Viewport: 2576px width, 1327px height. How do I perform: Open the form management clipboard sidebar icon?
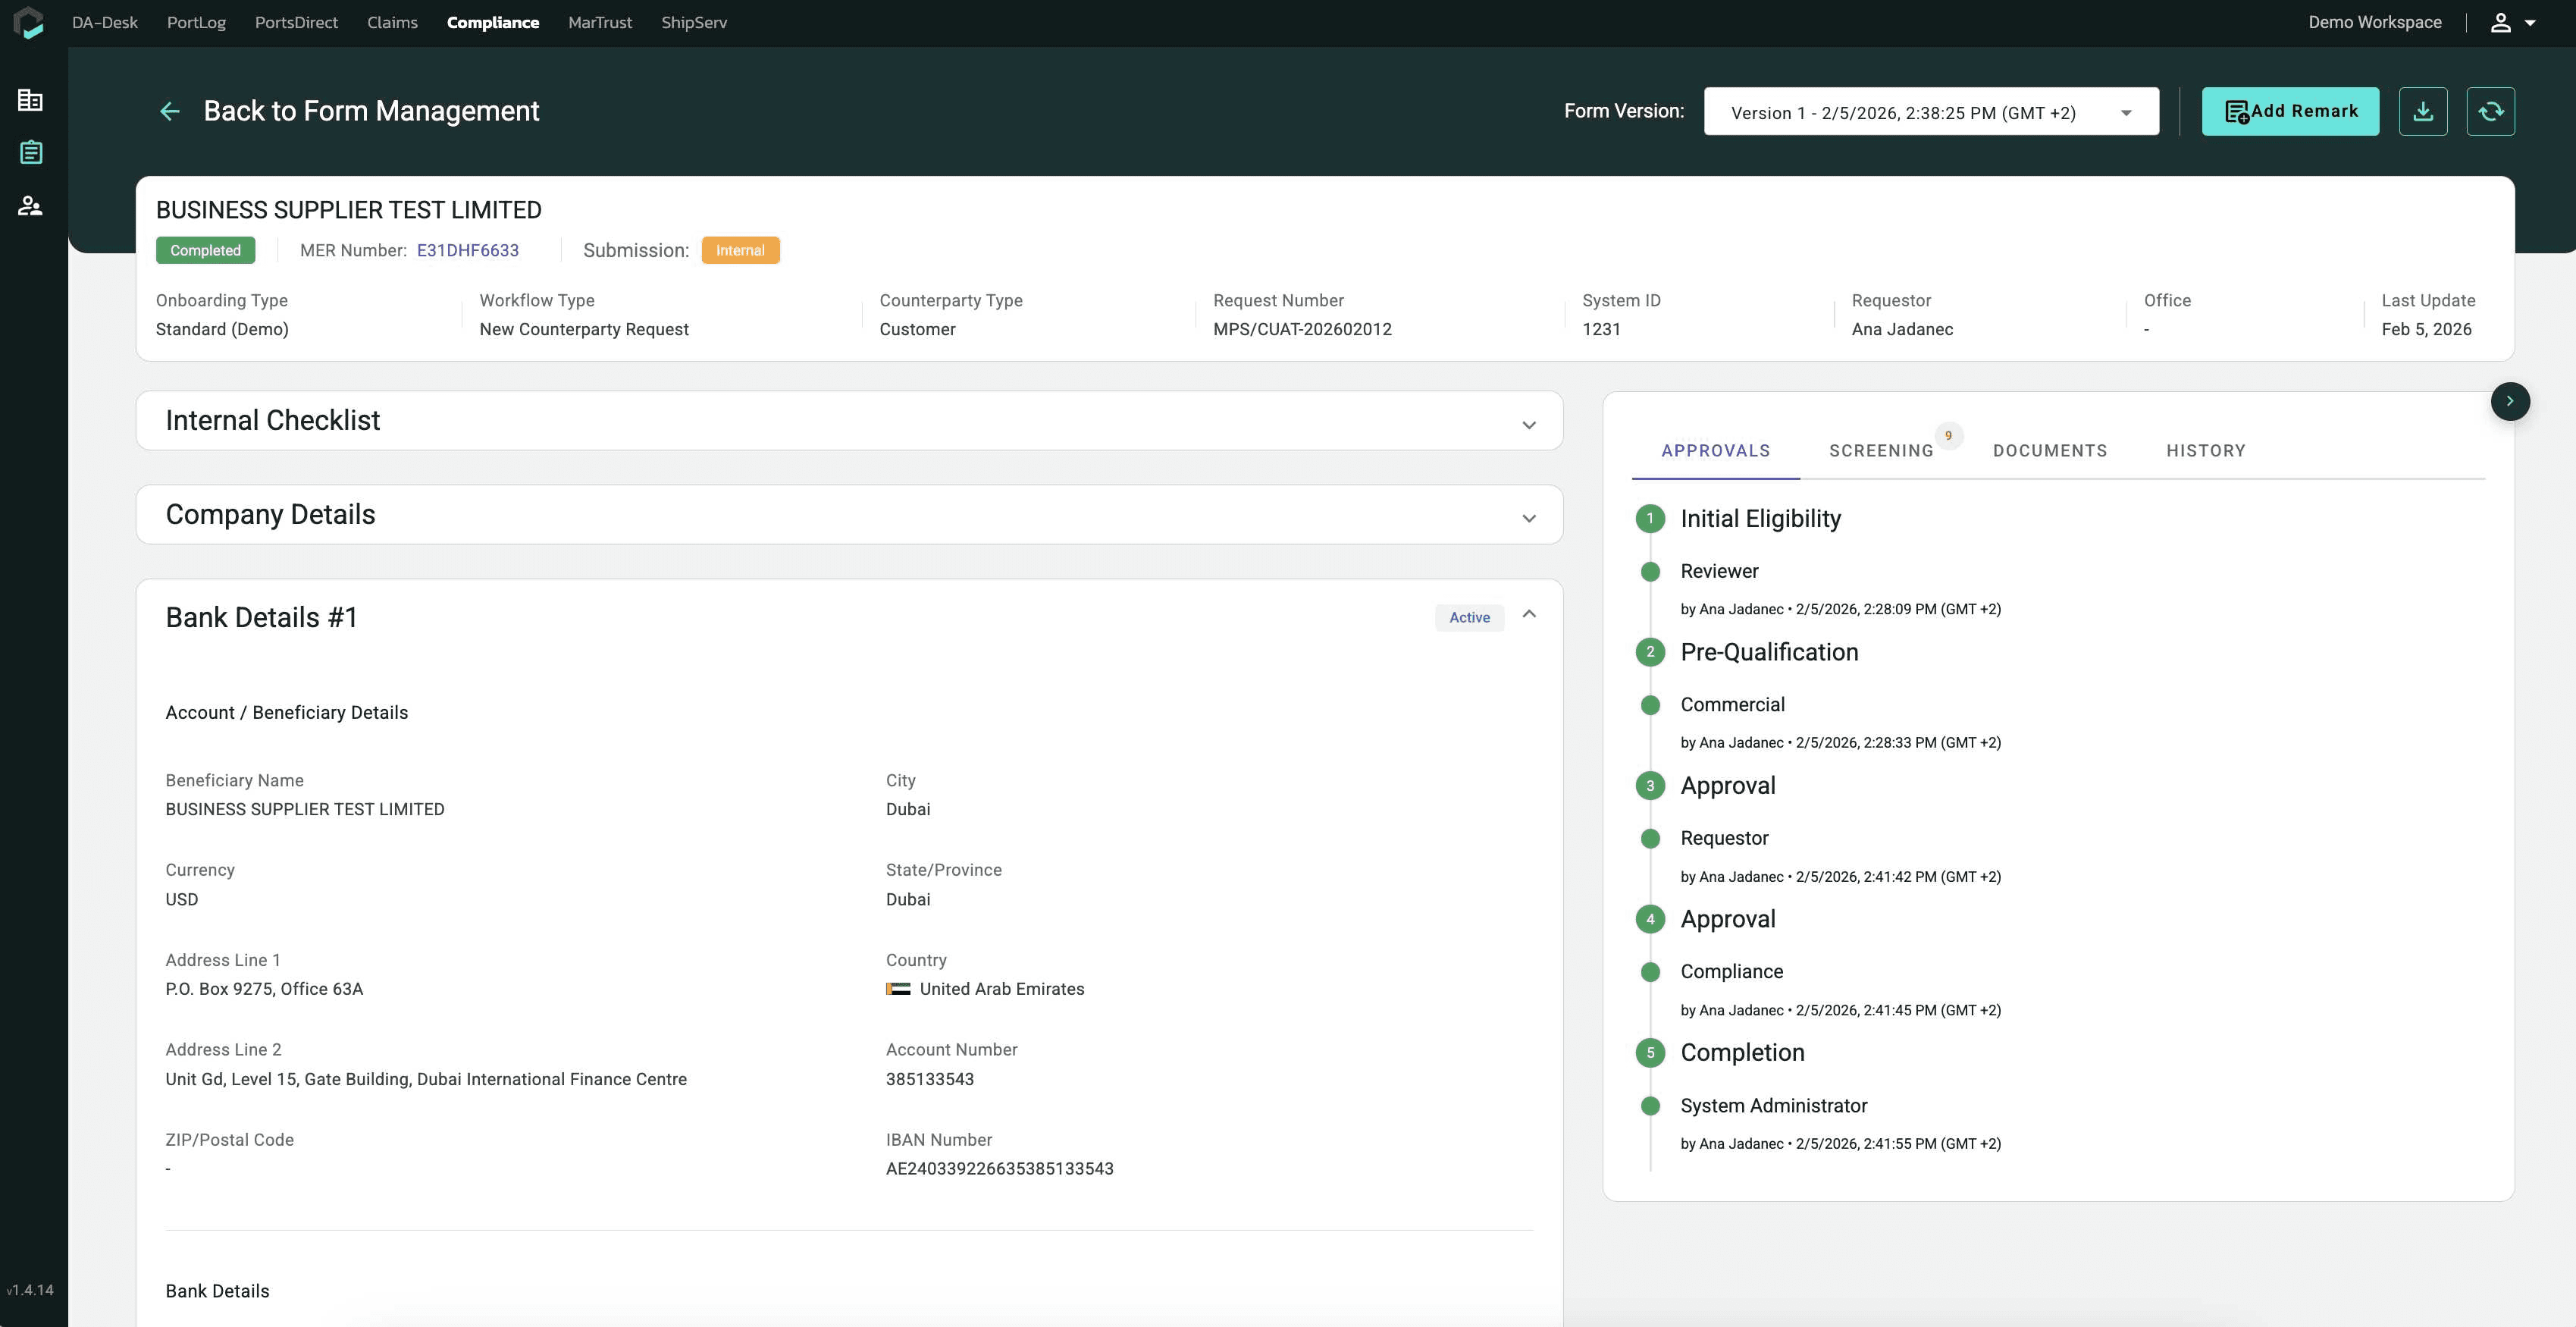coord(31,152)
